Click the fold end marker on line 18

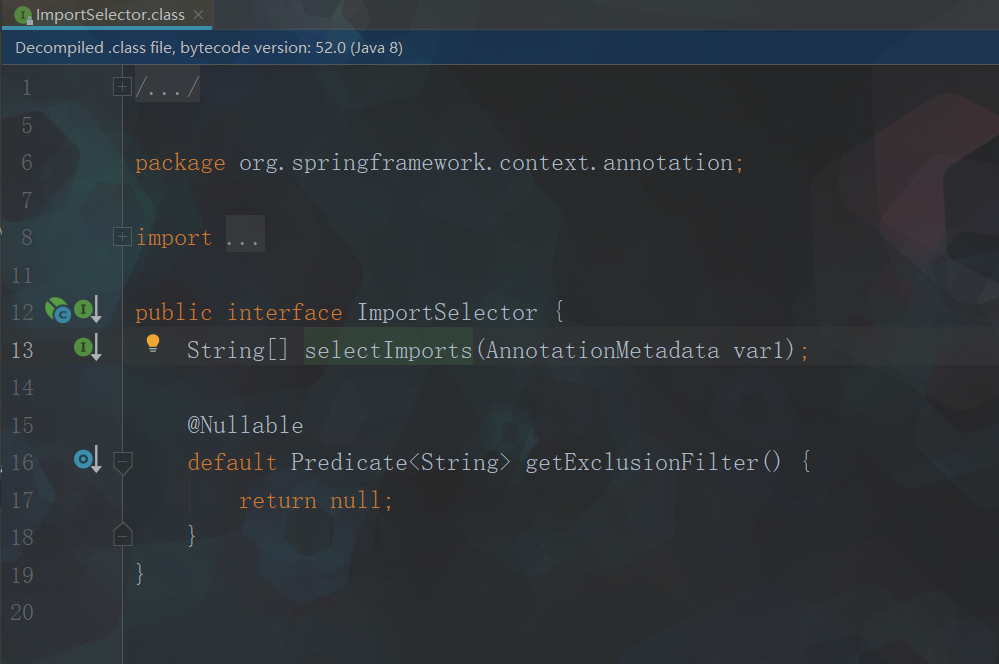pyautogui.click(x=122, y=536)
